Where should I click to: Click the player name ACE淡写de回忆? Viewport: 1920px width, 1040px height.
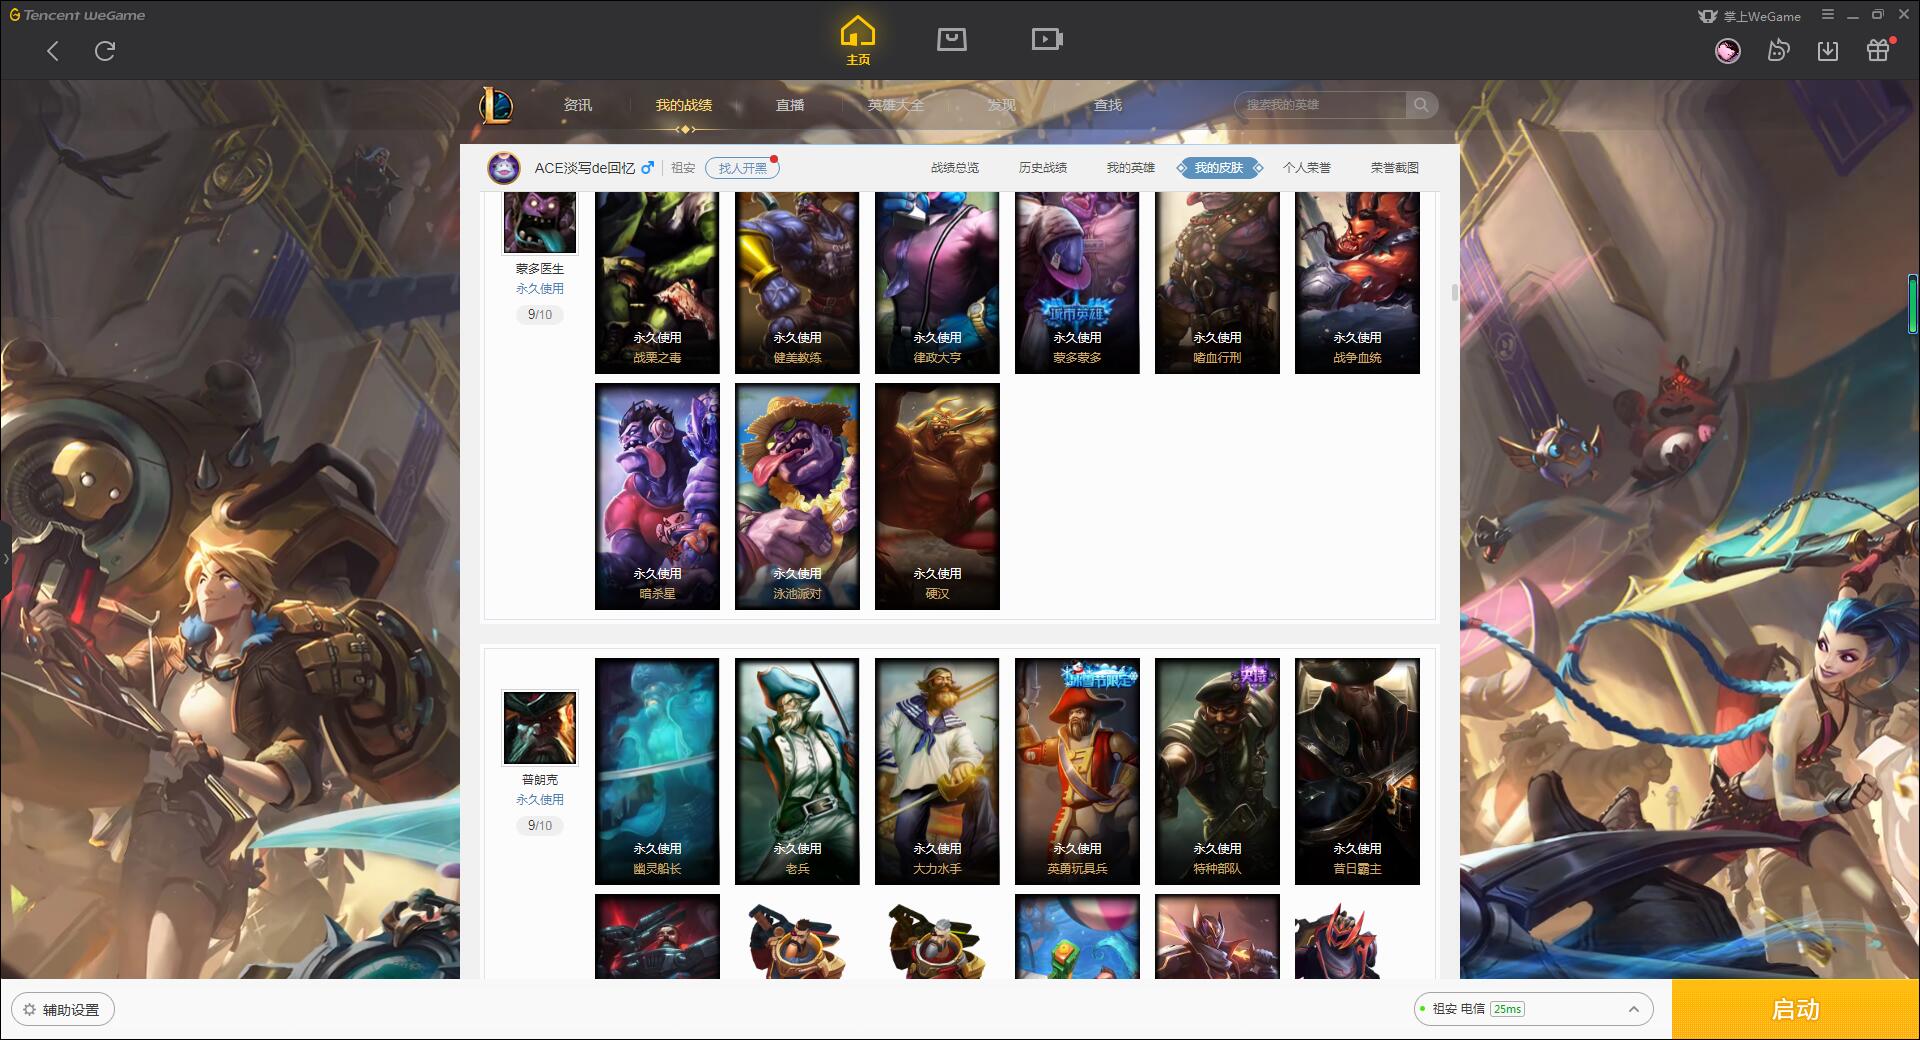pos(585,168)
